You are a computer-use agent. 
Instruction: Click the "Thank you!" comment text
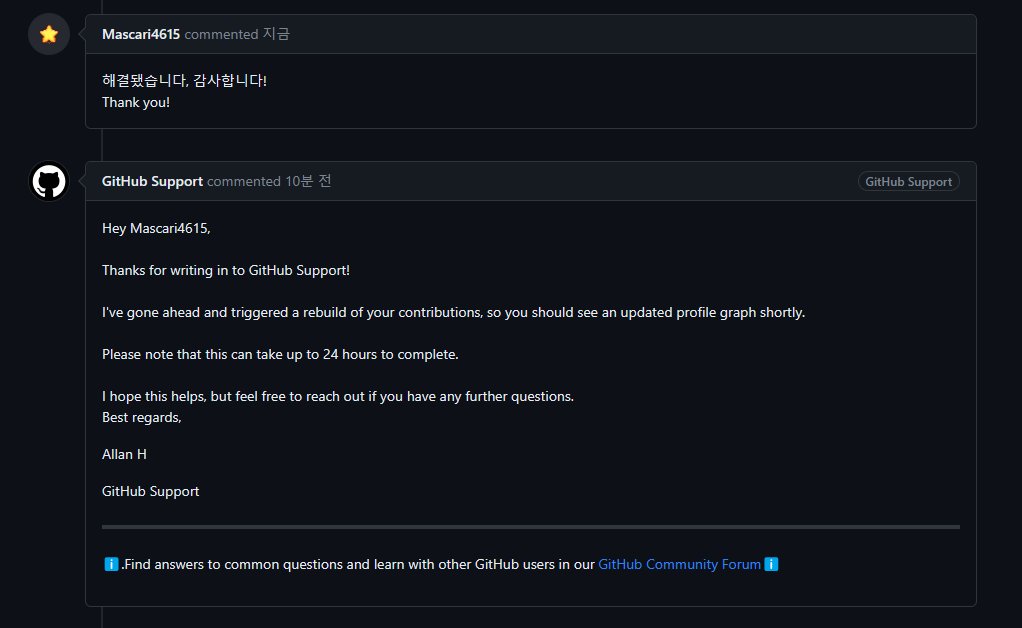tap(136, 102)
